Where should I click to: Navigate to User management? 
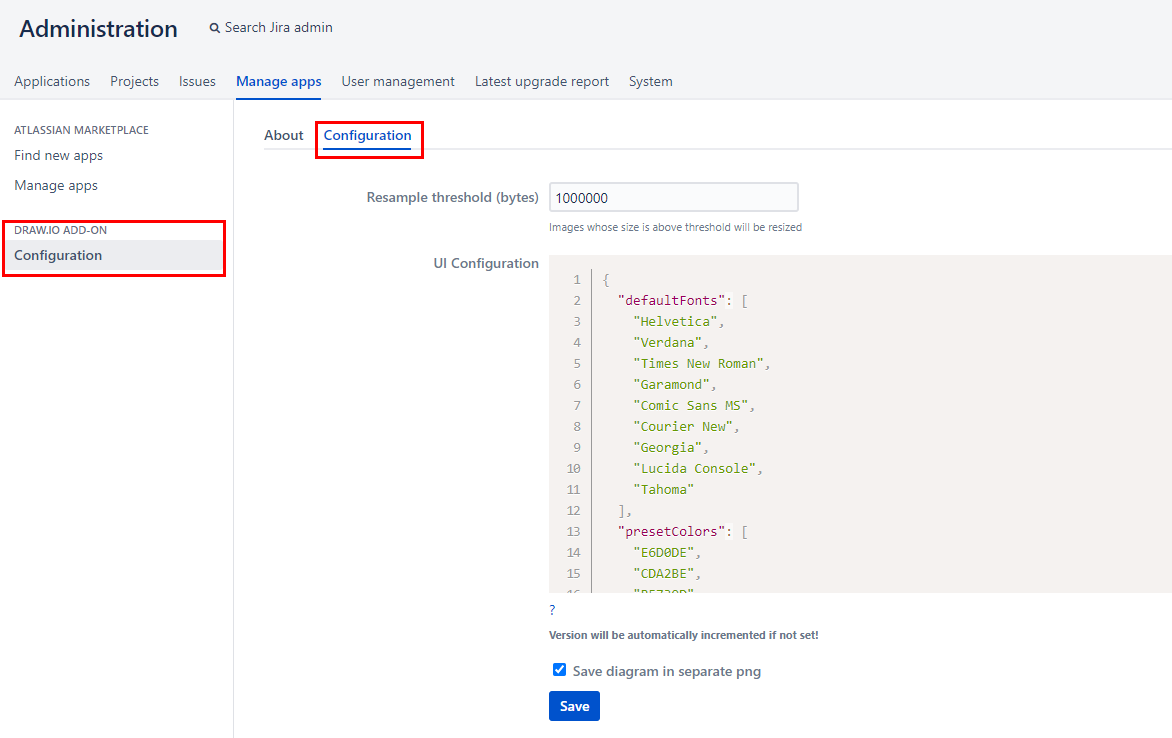click(x=397, y=81)
